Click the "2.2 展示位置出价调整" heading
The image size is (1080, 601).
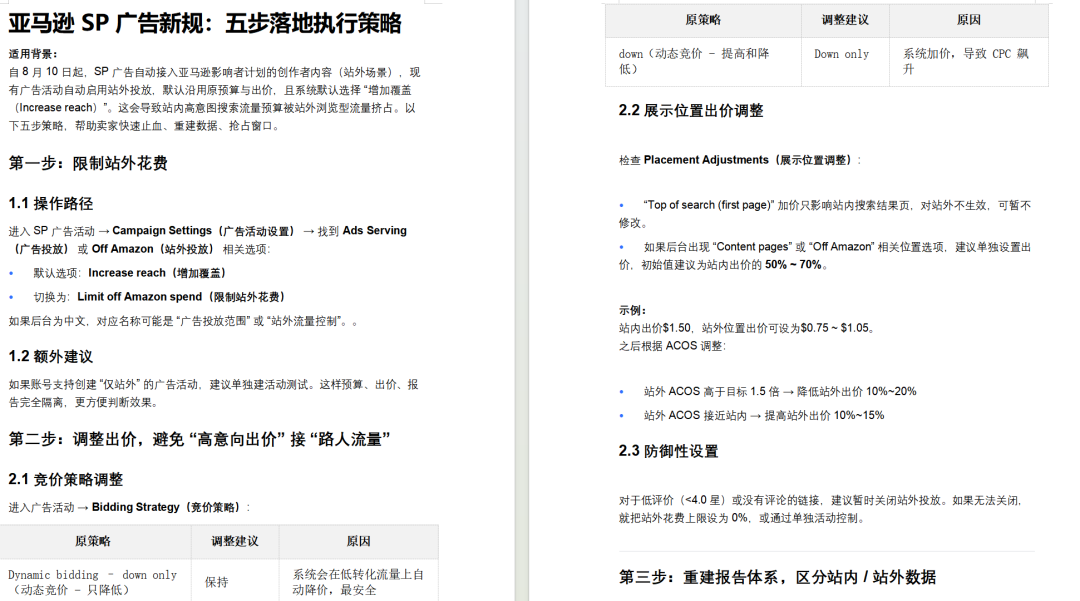click(691, 111)
